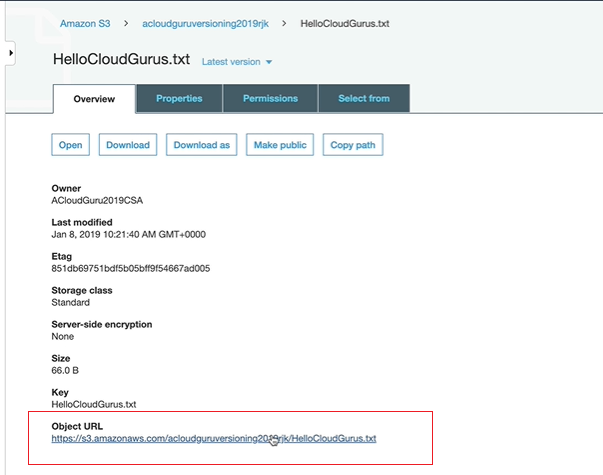
Task: Switch to the Permissions tab
Action: (270, 98)
